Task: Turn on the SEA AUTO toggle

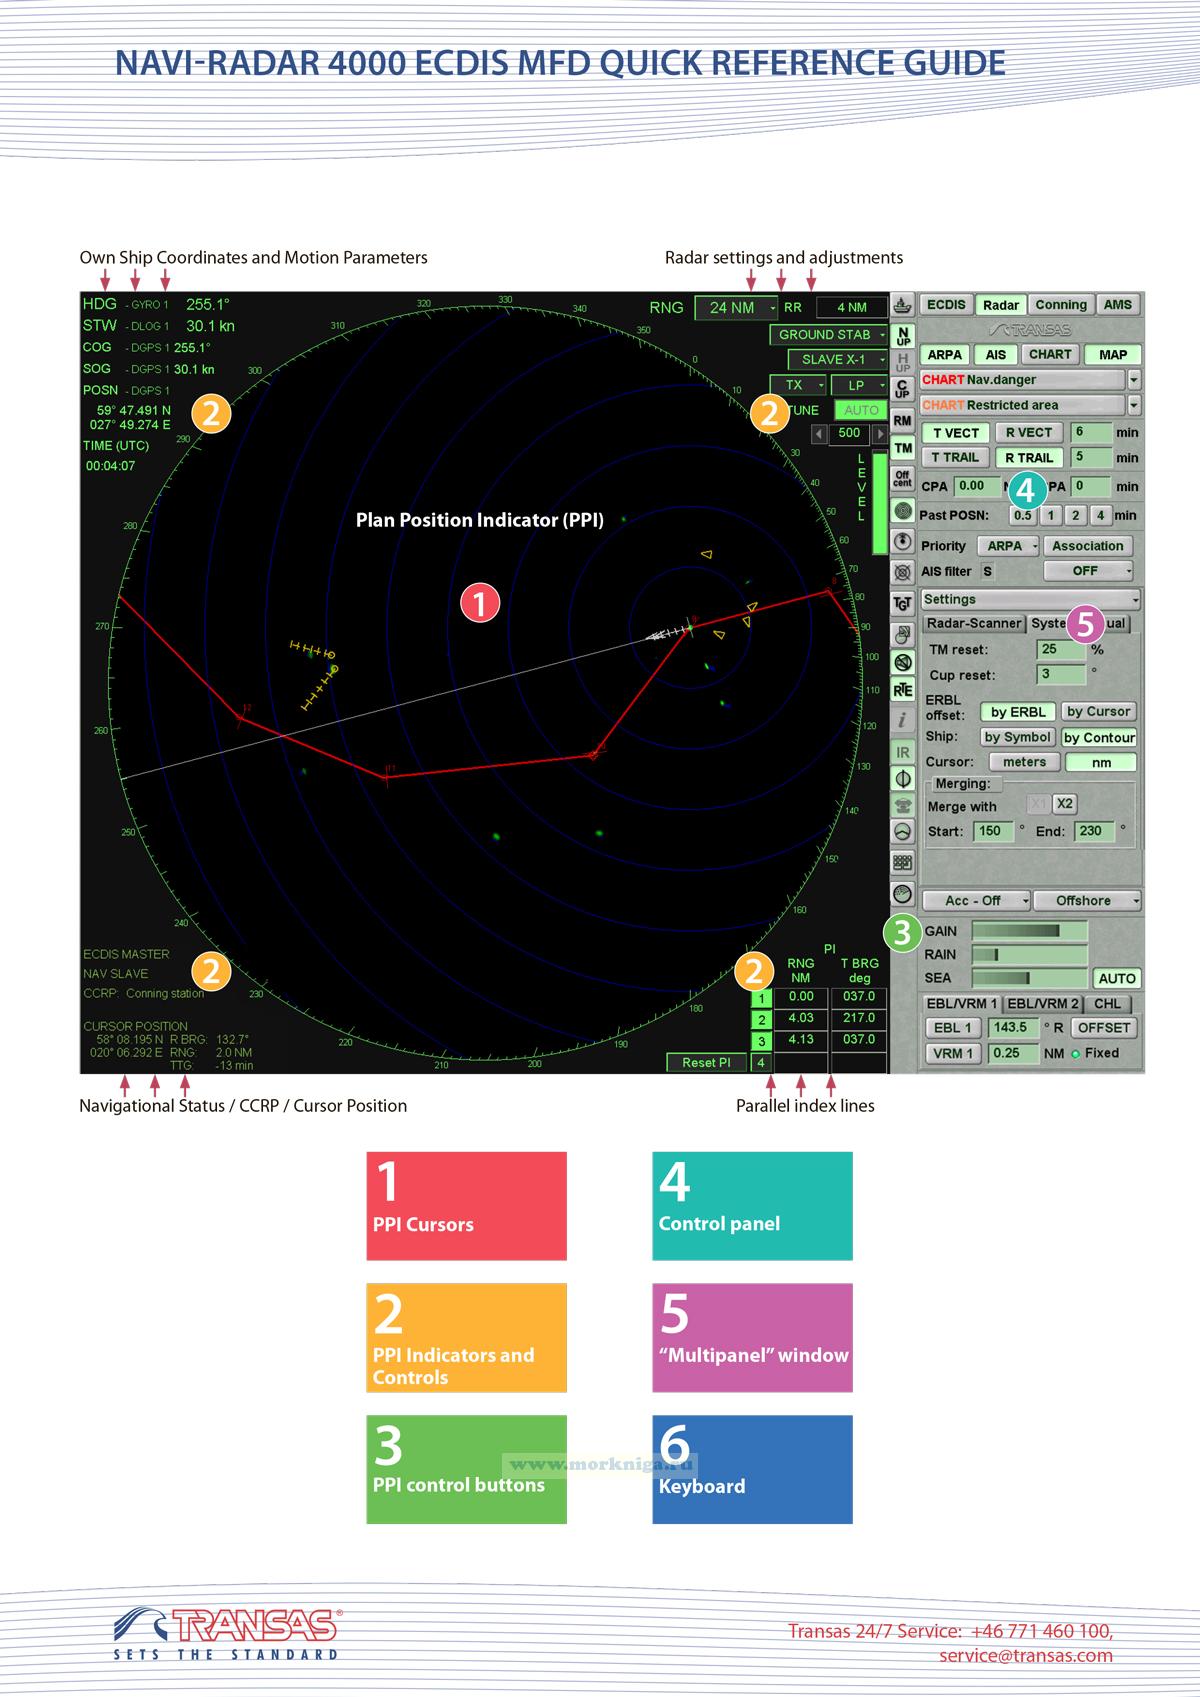Action: [1116, 979]
